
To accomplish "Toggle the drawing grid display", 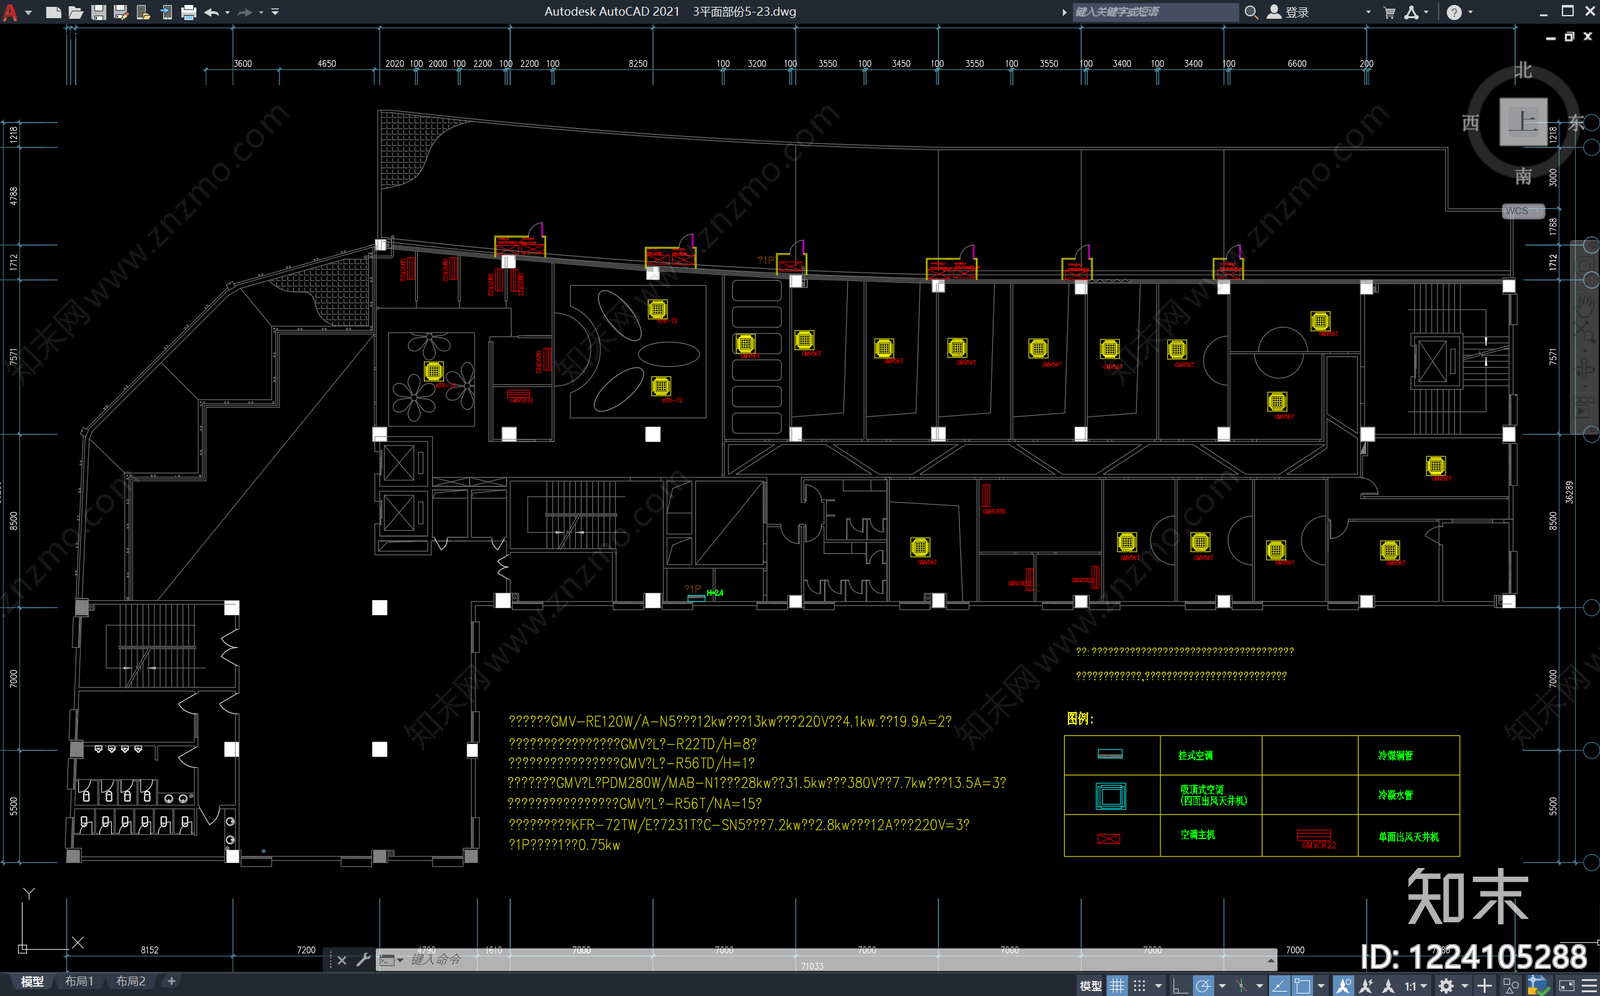I will click(x=1116, y=986).
